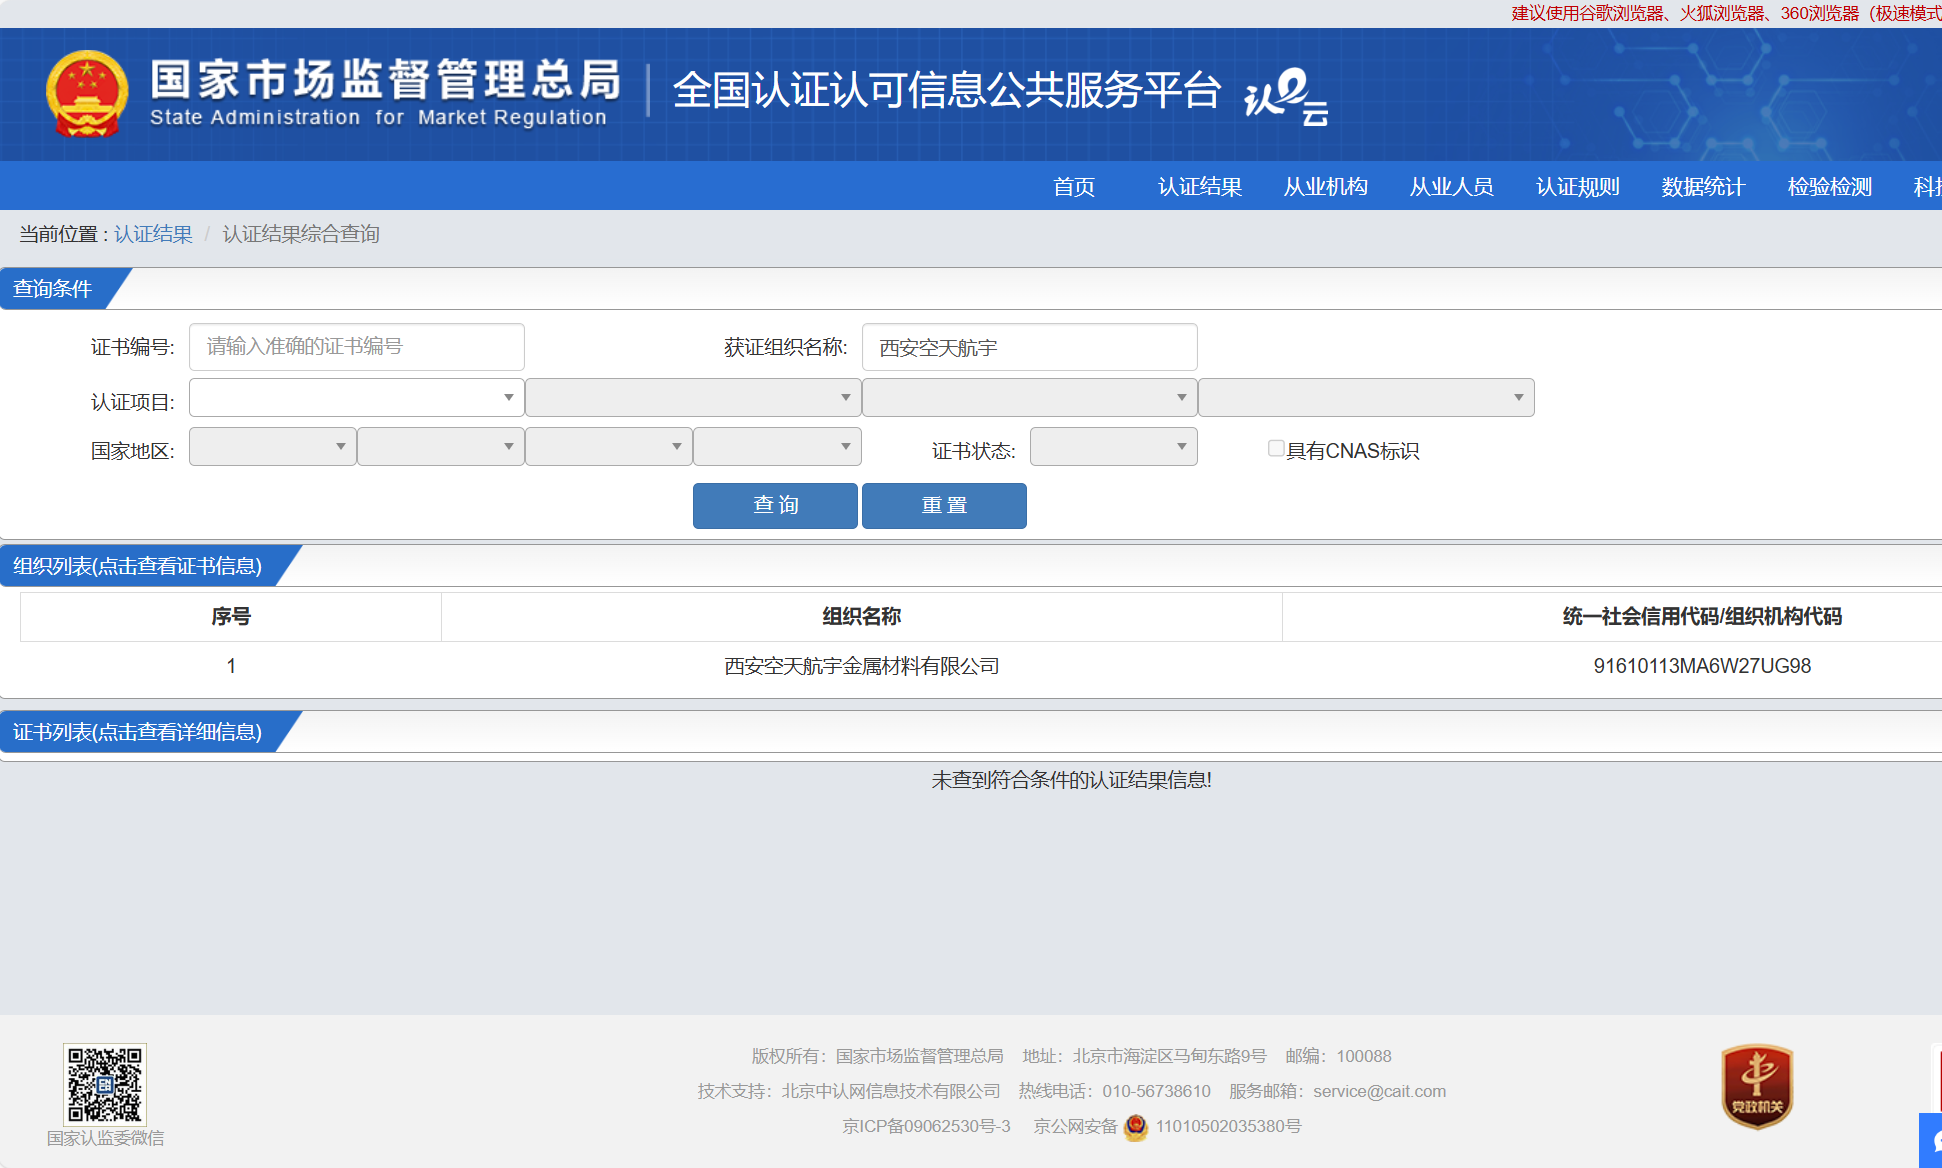Select organization row 西安空天航宇金属材料有限公司

click(861, 666)
